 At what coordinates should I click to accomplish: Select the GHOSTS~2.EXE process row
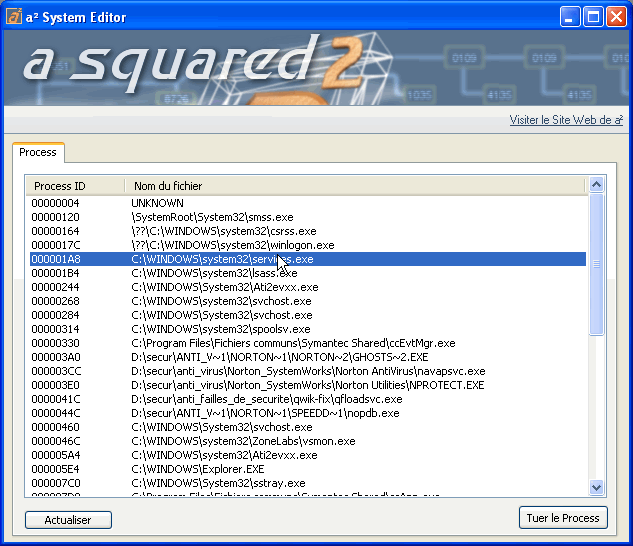[308, 357]
